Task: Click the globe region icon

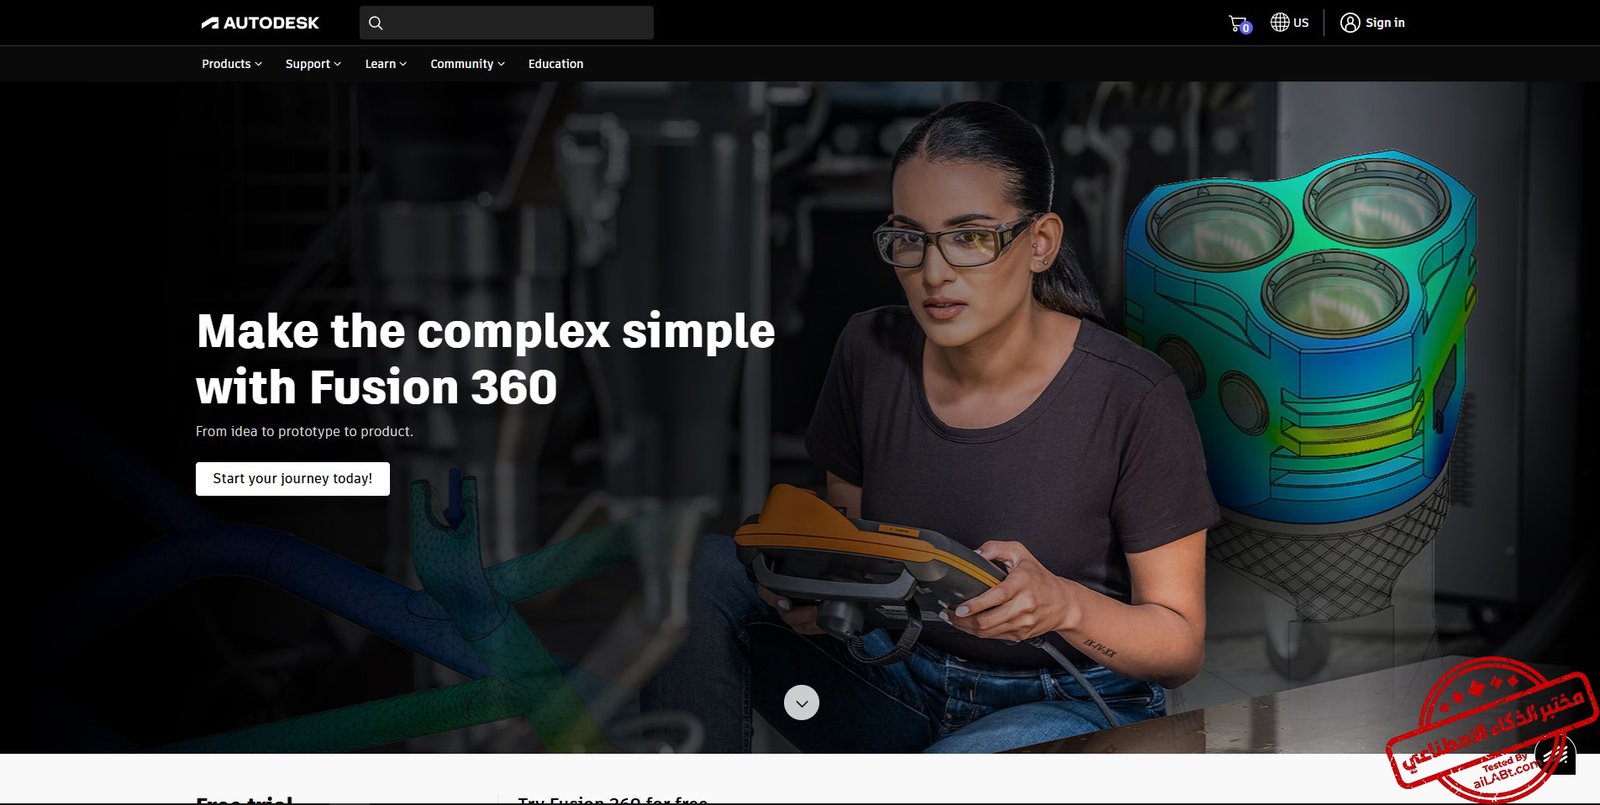Action: pyautogui.click(x=1279, y=22)
